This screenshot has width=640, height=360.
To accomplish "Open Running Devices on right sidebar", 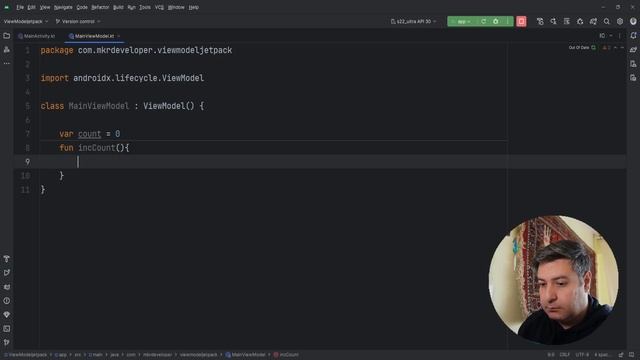I will point(633,78).
